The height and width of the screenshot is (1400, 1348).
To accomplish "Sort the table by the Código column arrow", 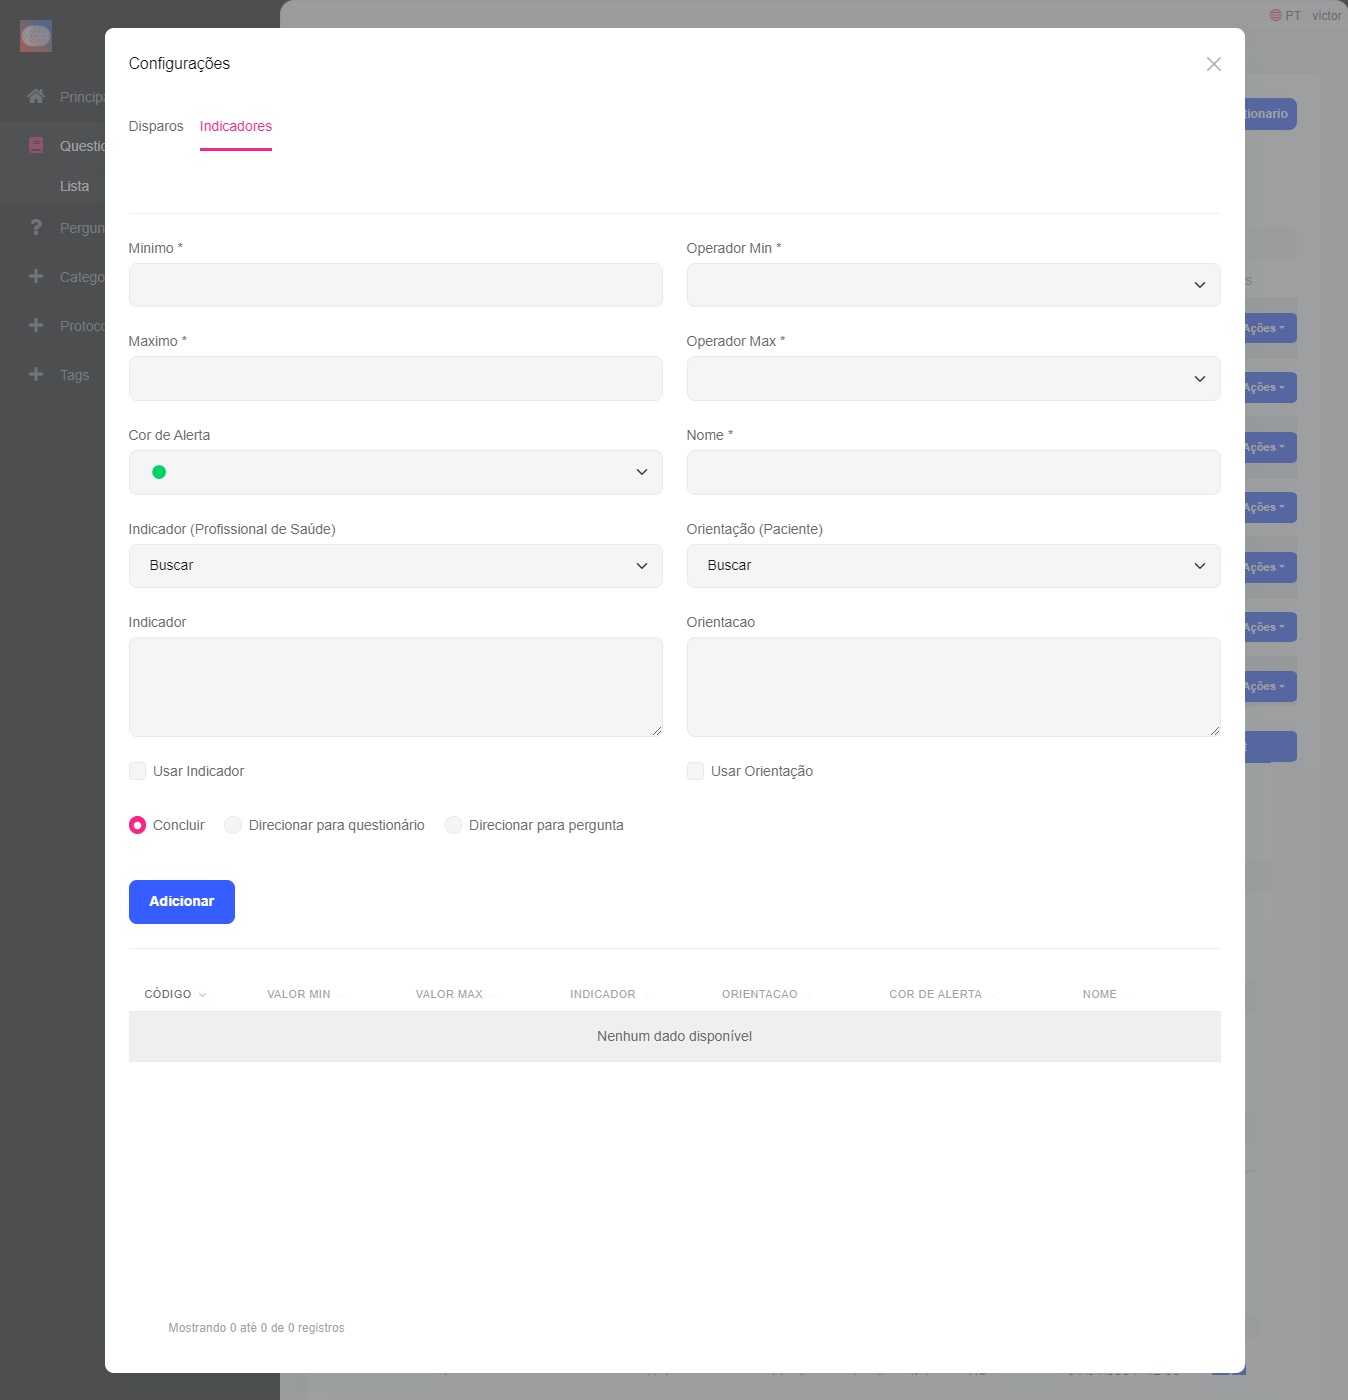I will click(203, 995).
